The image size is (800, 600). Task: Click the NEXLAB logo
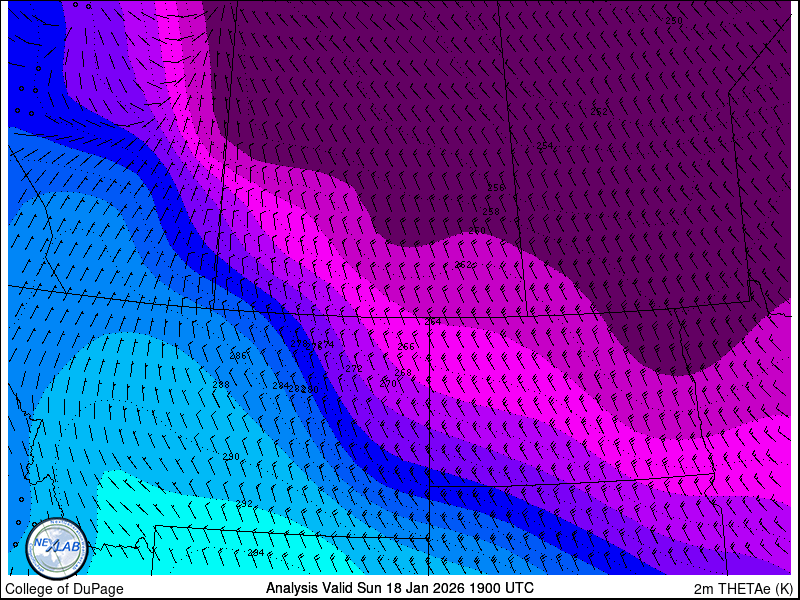(57, 550)
